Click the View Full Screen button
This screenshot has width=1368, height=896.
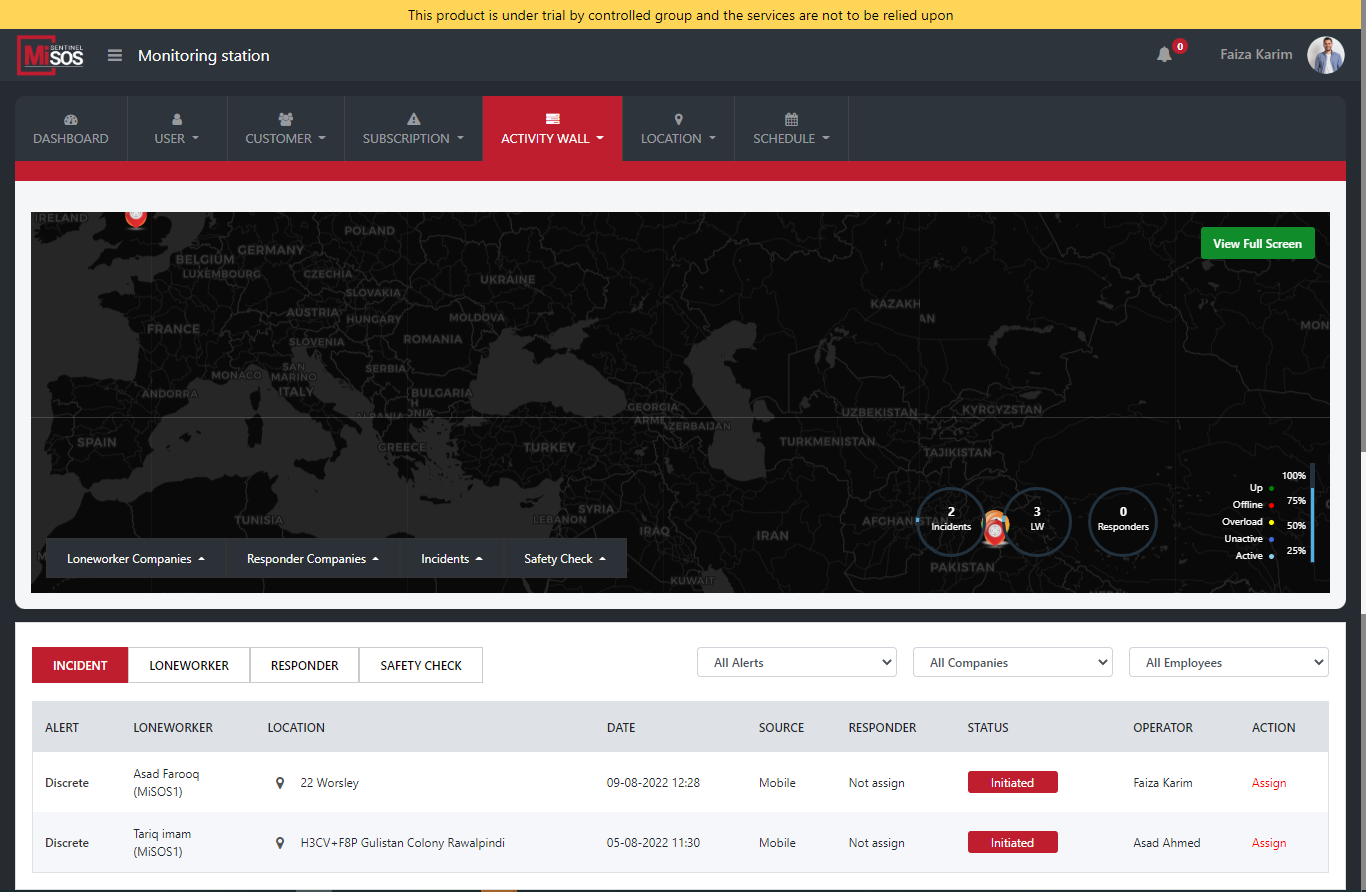[x=1257, y=243]
